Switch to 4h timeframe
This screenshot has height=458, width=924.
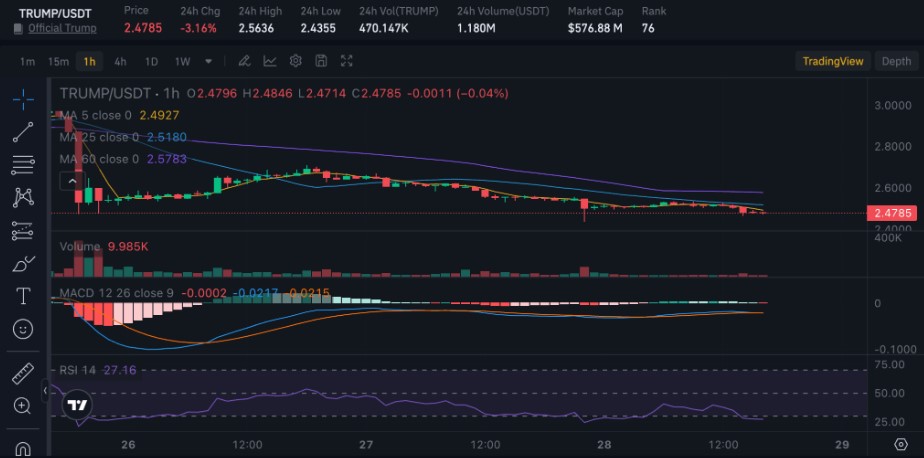120,61
